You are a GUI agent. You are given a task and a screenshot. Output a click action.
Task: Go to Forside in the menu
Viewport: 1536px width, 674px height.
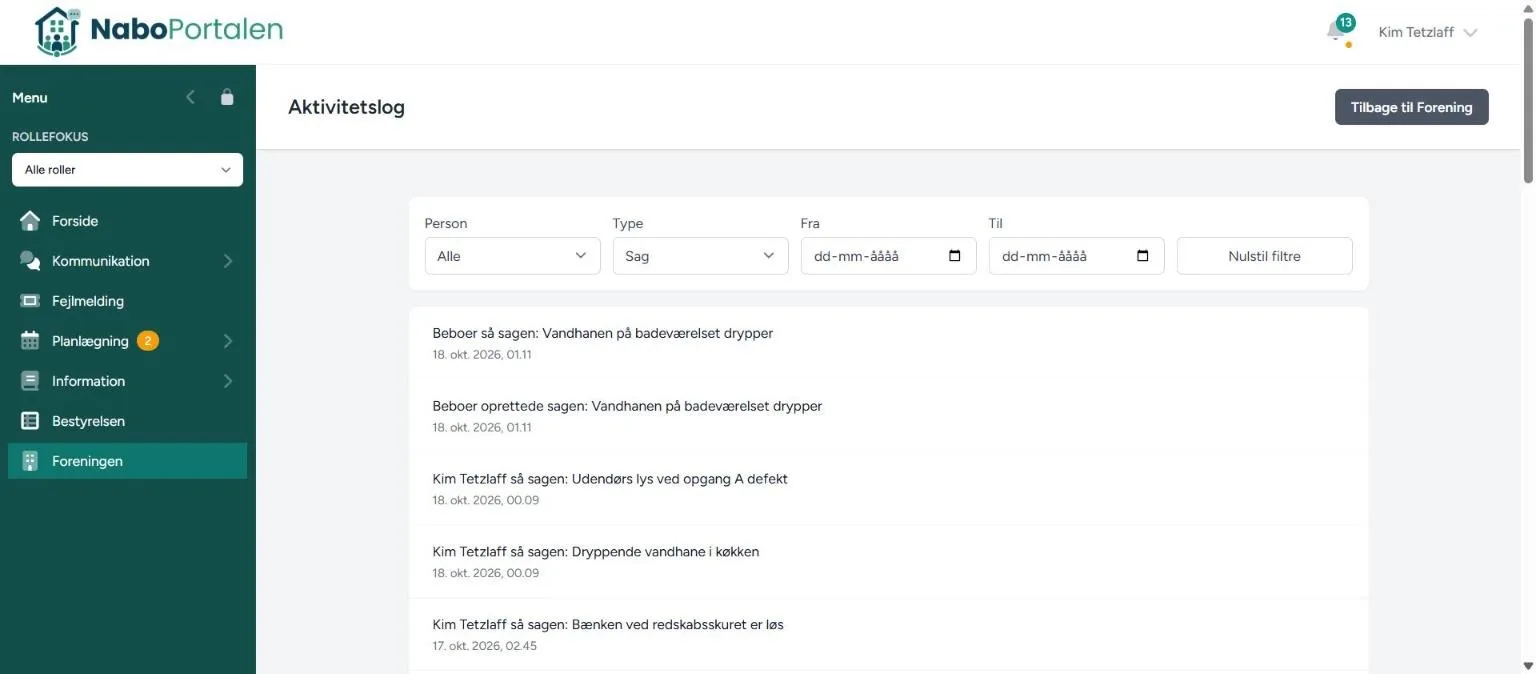[127, 221]
